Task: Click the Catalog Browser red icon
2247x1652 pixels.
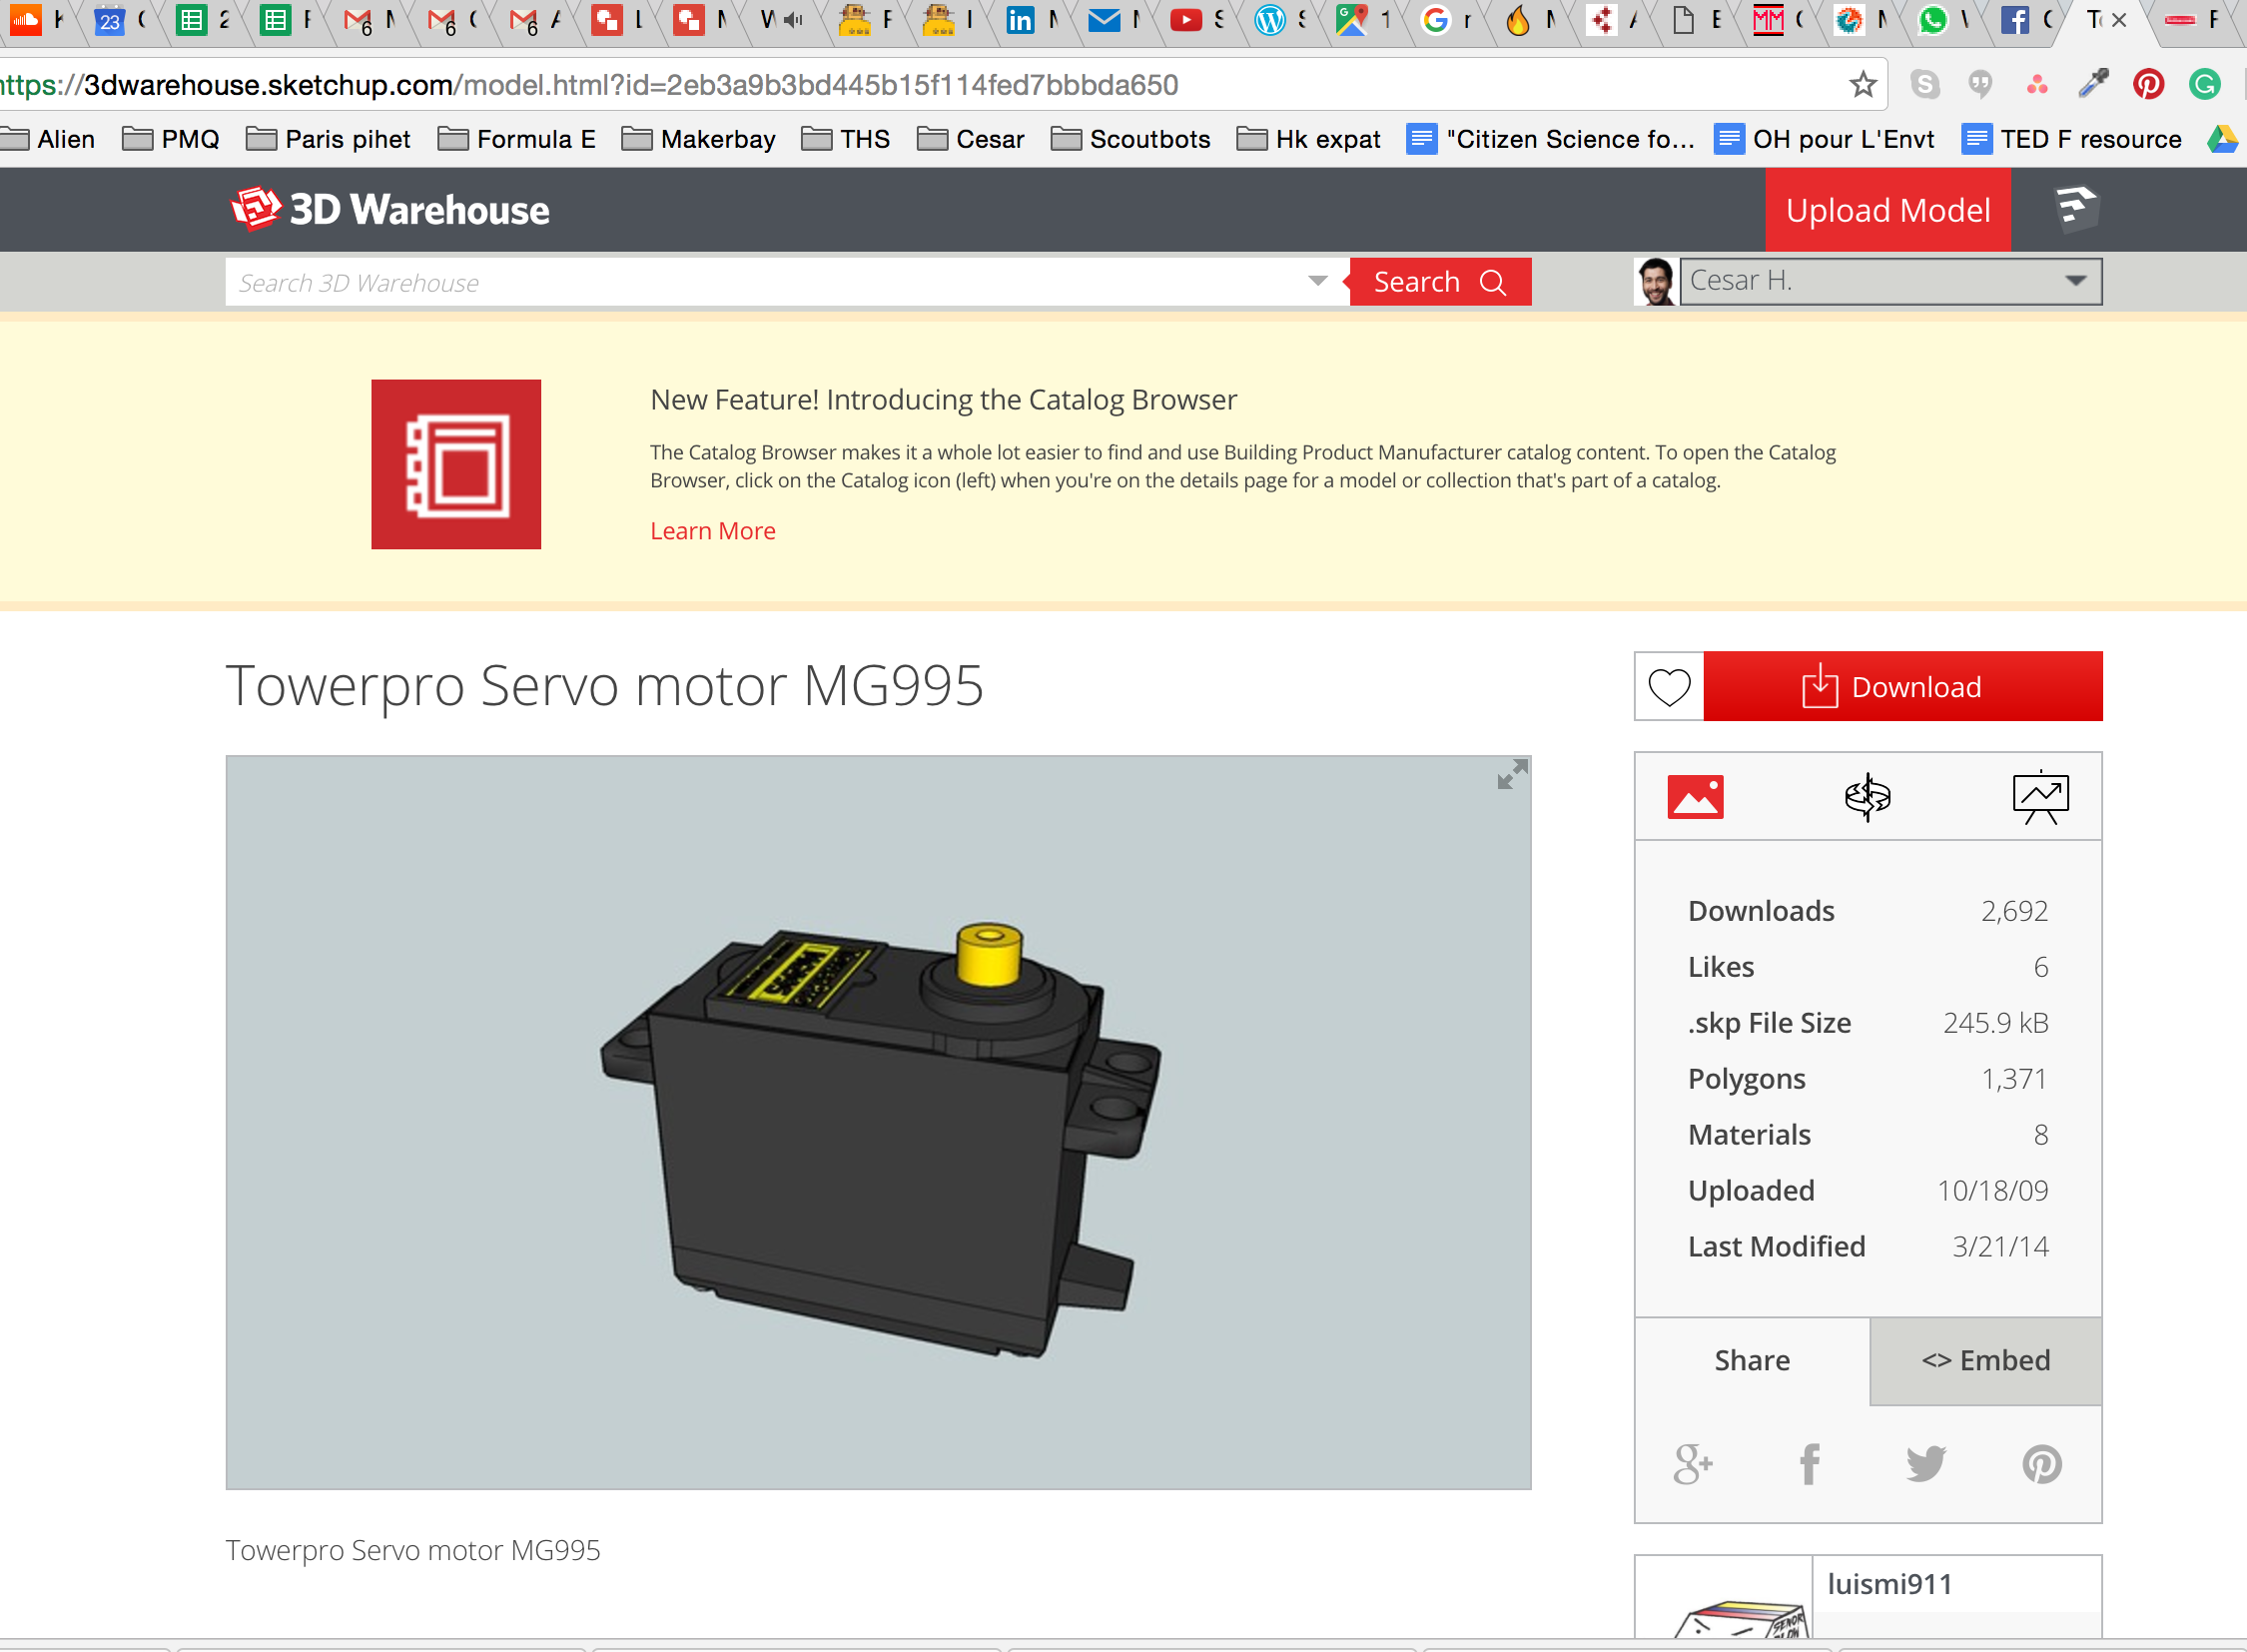Action: coord(456,464)
